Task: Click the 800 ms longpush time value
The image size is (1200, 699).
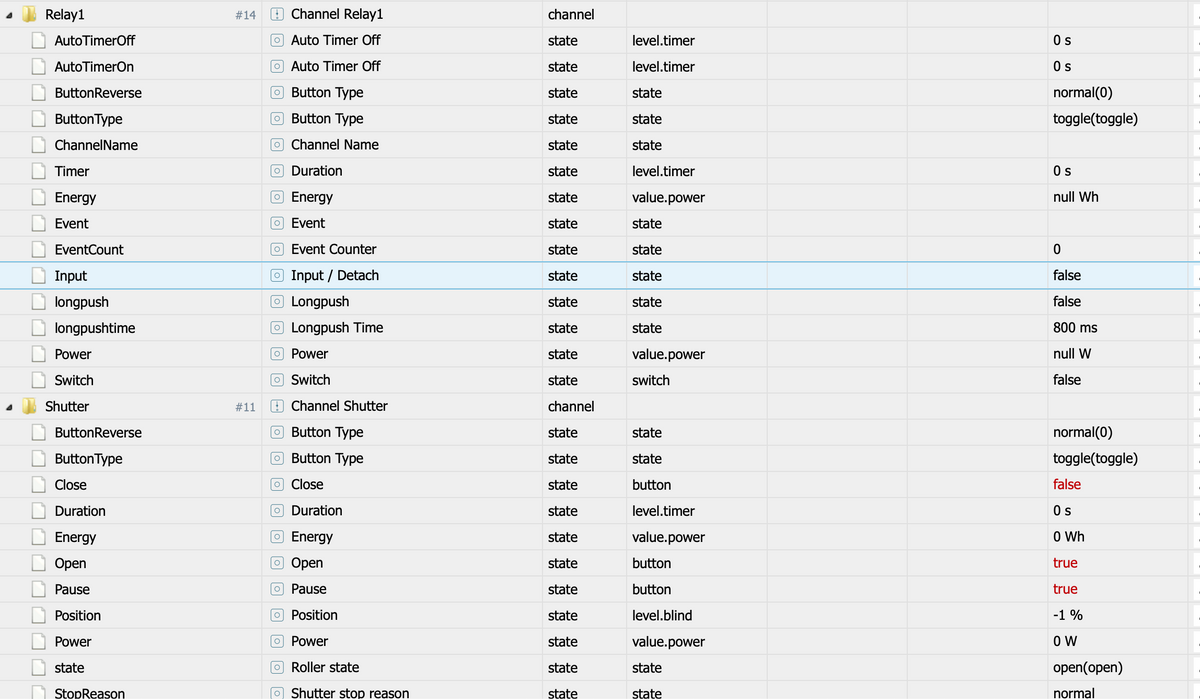Action: tap(1075, 328)
